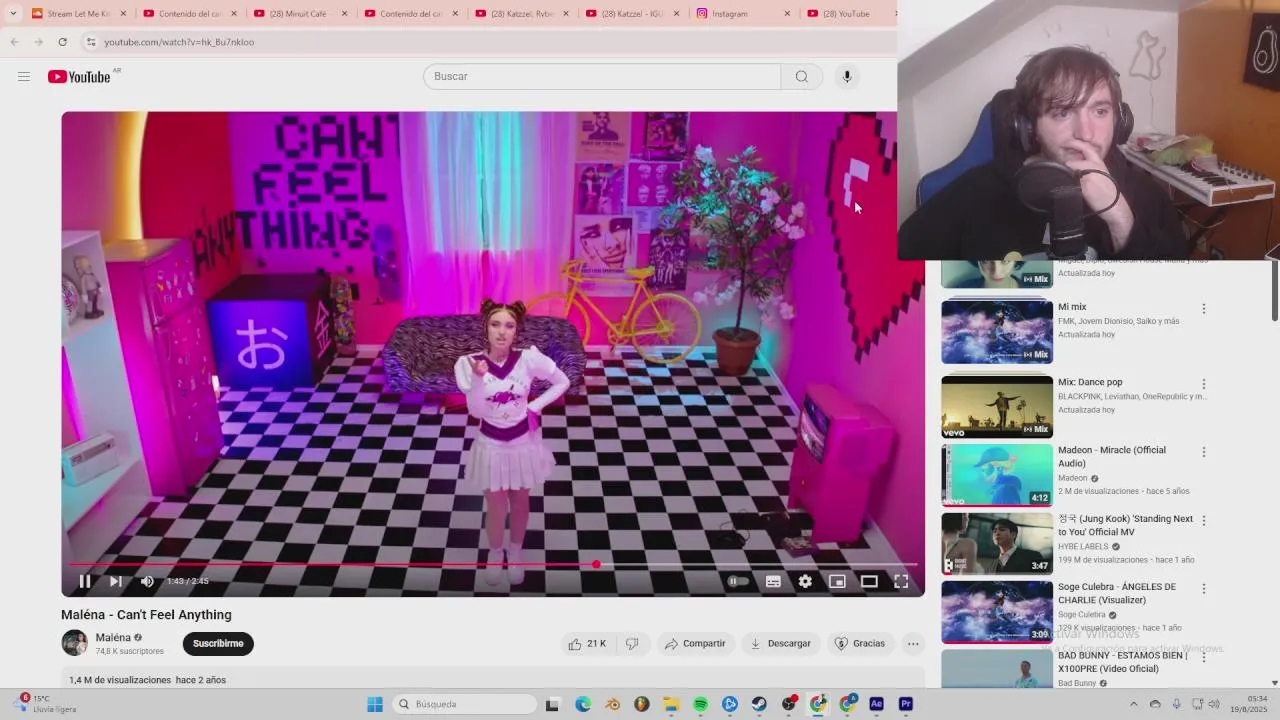Screen dimensions: 1280x720
Task: Open Jung Kook 'Standing Next to You' thumbnail
Action: [997, 544]
